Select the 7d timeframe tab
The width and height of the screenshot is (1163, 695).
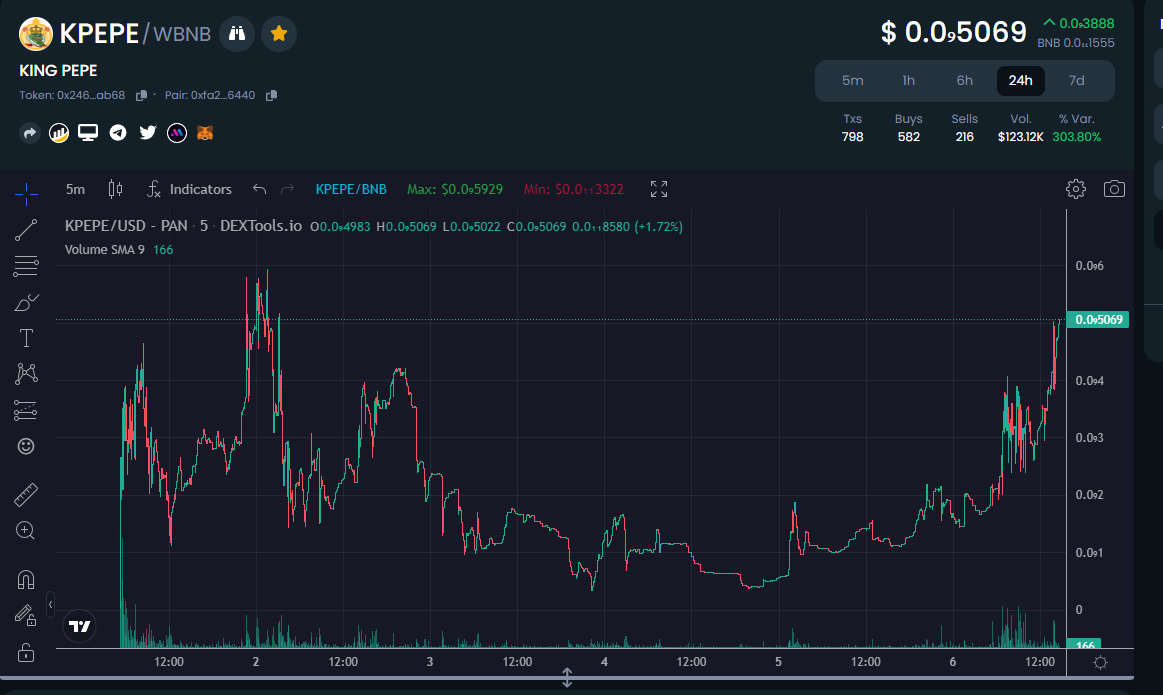(x=1076, y=80)
